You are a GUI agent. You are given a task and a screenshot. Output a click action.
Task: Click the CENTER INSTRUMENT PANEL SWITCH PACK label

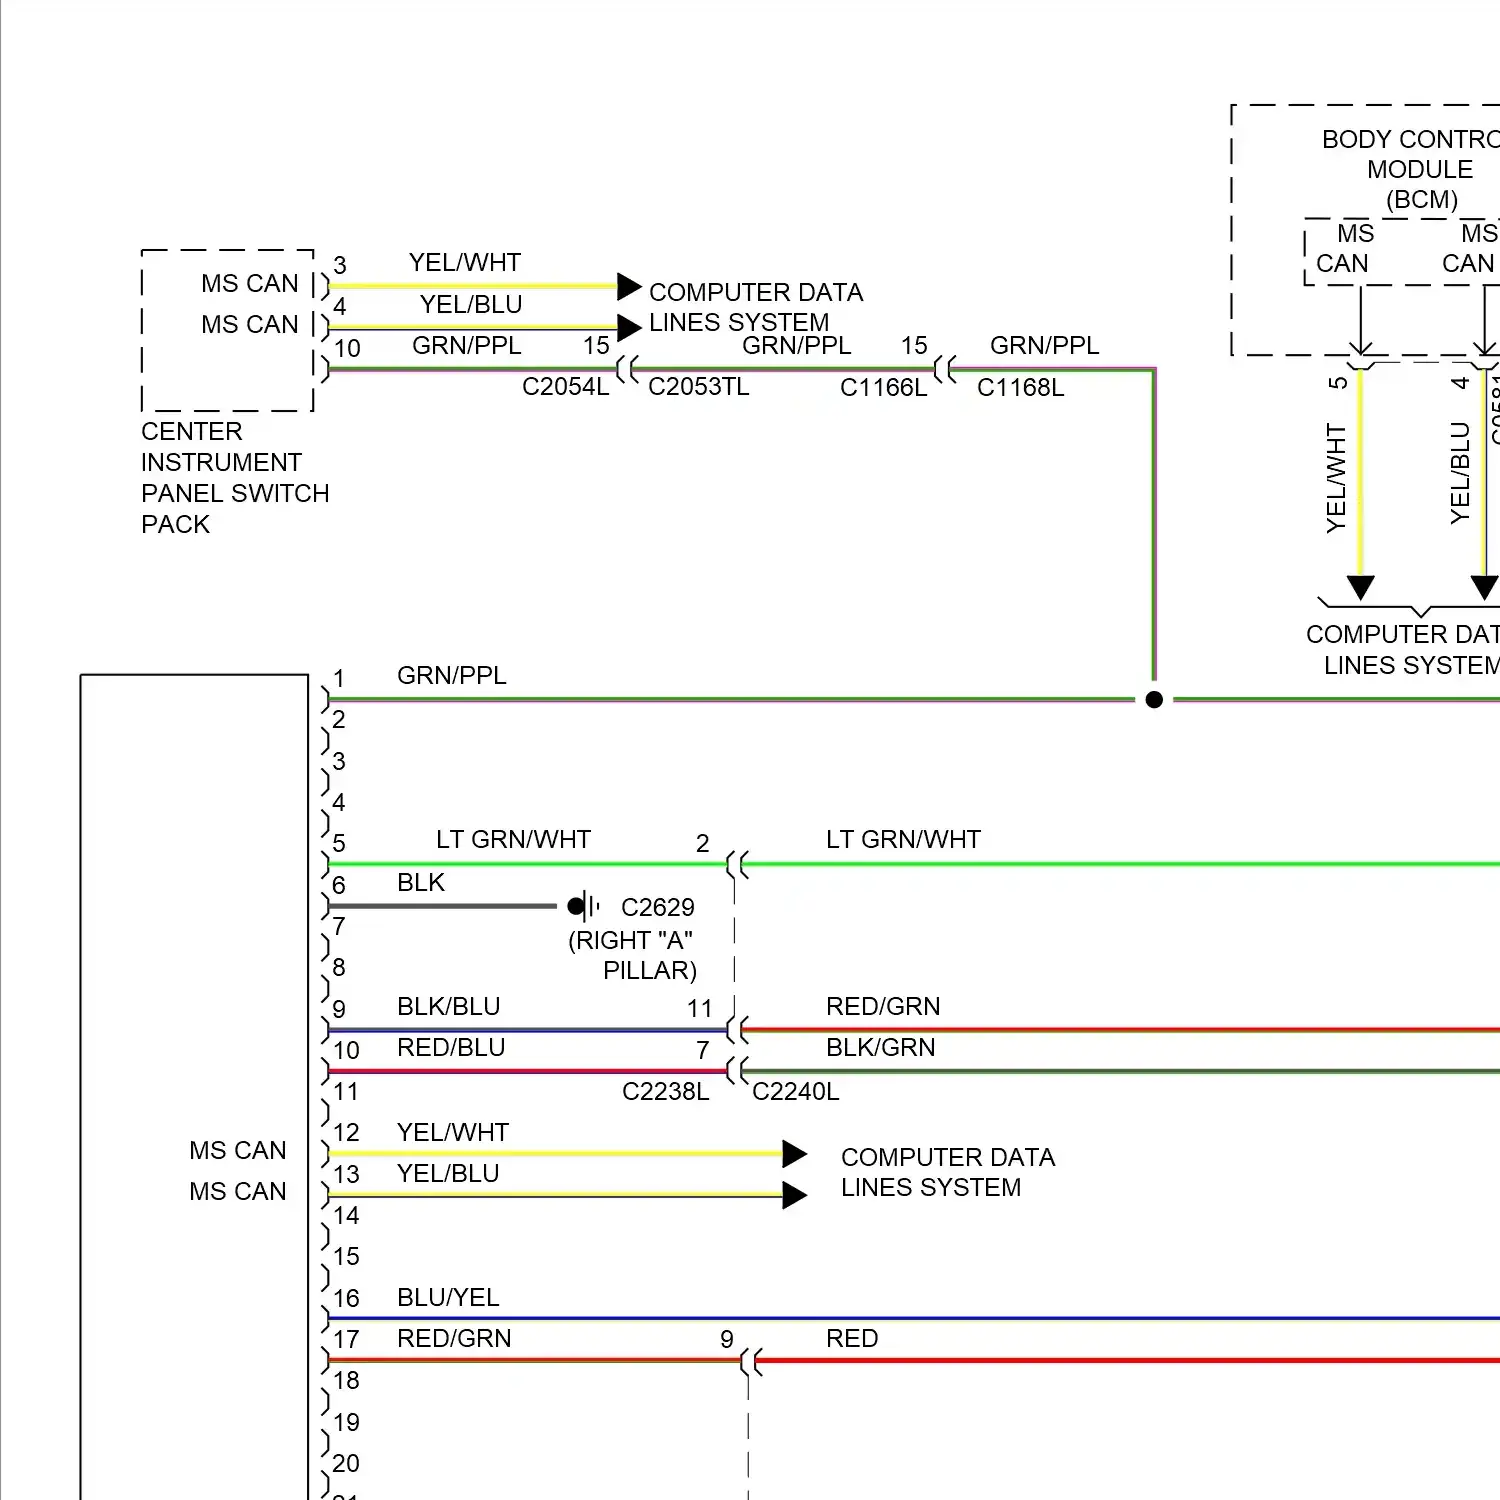point(235,478)
